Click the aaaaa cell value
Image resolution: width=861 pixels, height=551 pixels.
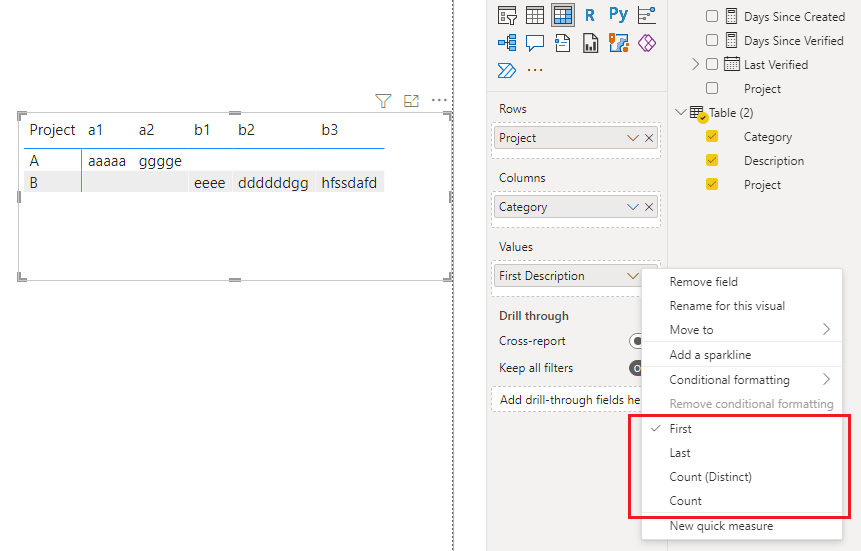(107, 162)
